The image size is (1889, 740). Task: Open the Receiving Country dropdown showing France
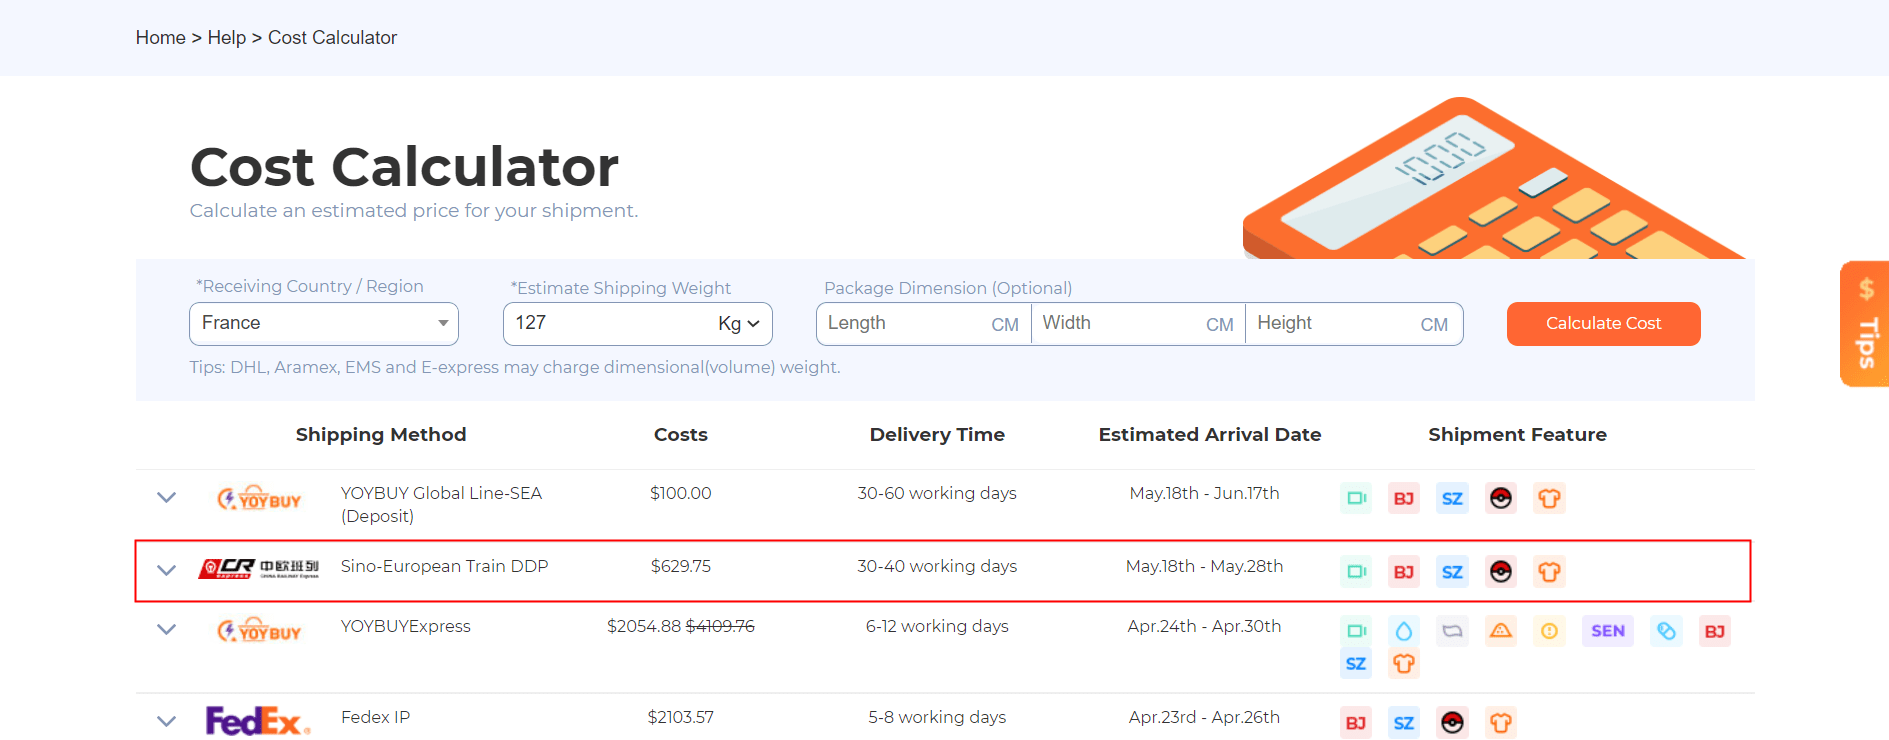tap(324, 323)
